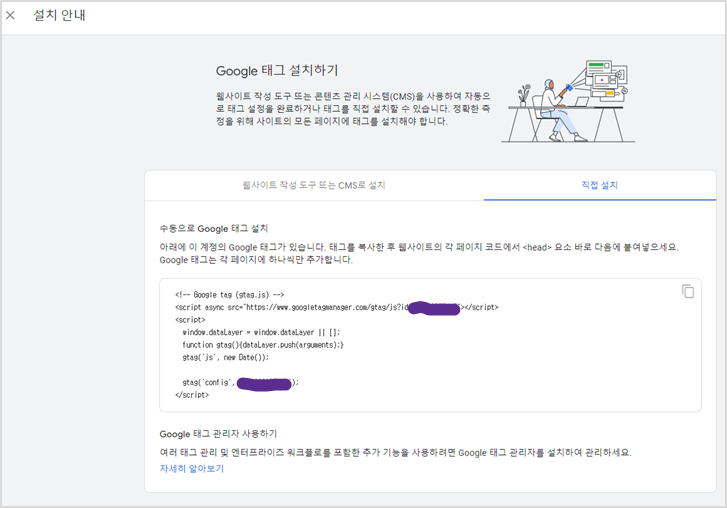Click the <!-- Google tag (gtag.js) --> code line
Screen dimensions: 727x508
(230, 295)
